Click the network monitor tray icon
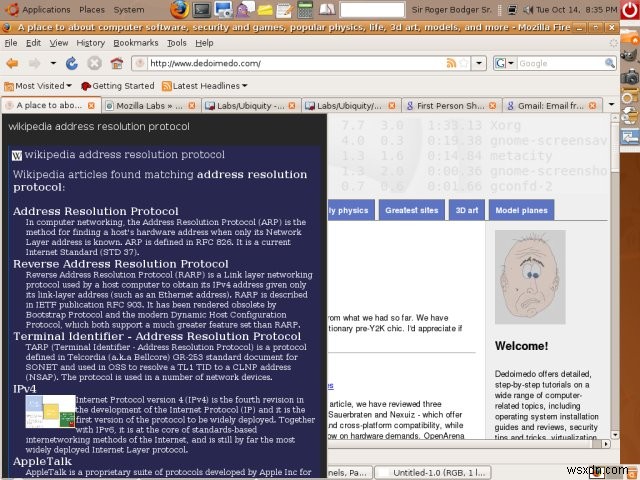 (x=513, y=10)
